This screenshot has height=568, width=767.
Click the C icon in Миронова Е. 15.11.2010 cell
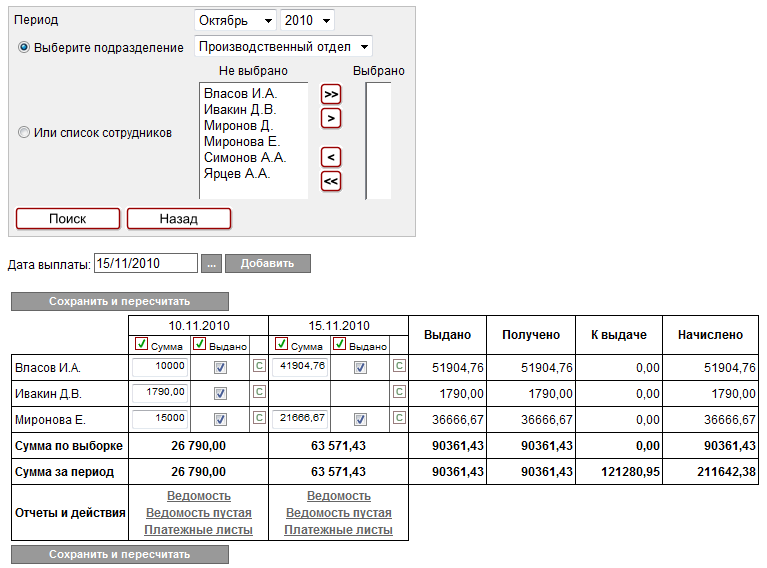coord(399,419)
